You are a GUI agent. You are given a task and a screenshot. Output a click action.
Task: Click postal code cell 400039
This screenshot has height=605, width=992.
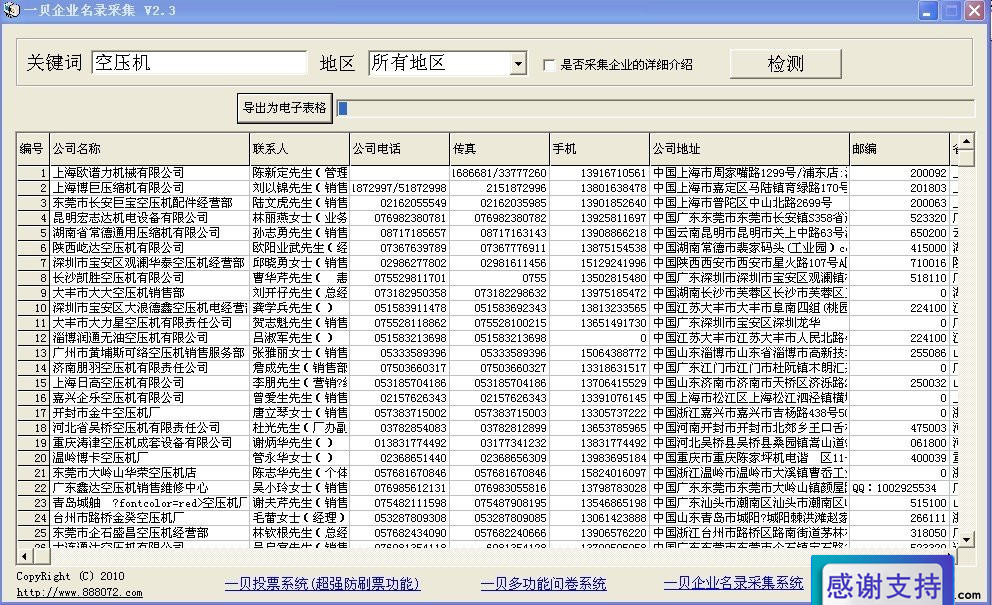pos(899,458)
